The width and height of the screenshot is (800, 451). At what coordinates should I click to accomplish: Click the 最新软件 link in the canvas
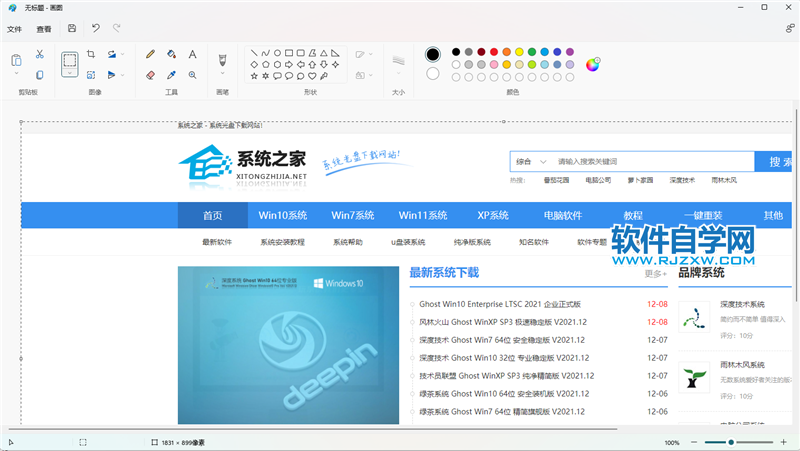pyautogui.click(x=217, y=242)
